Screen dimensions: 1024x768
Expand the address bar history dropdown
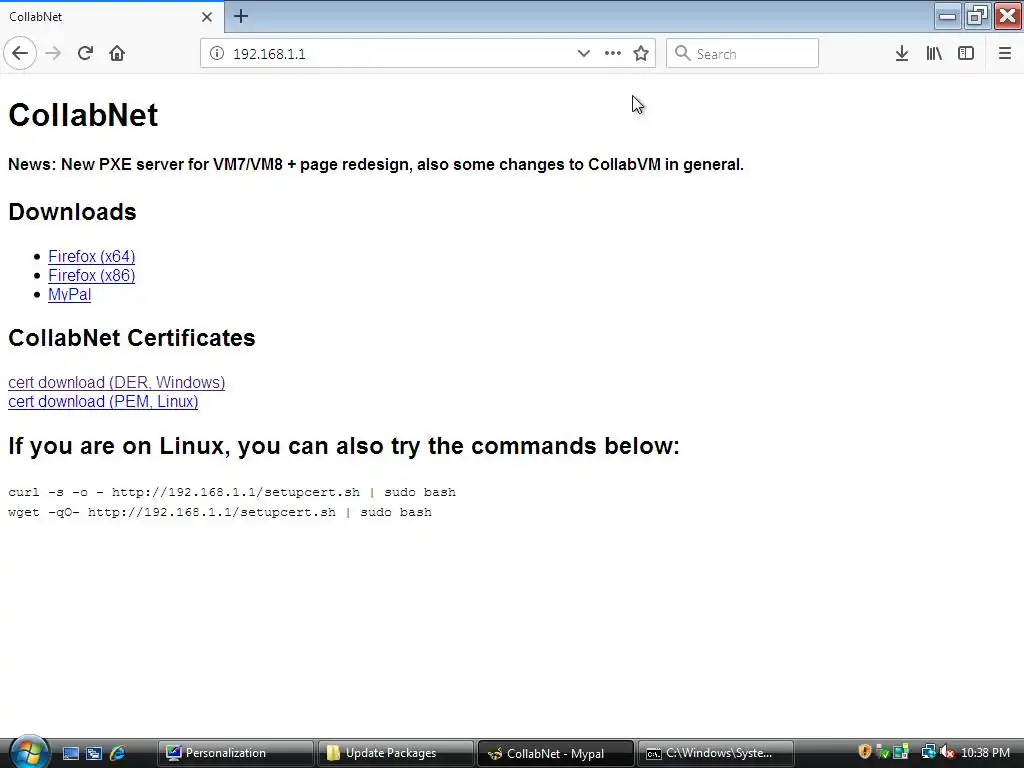click(583, 54)
